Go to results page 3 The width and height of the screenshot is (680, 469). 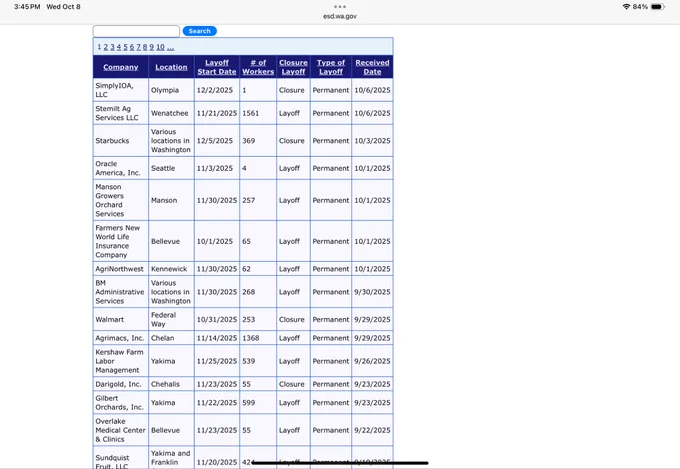click(112, 47)
